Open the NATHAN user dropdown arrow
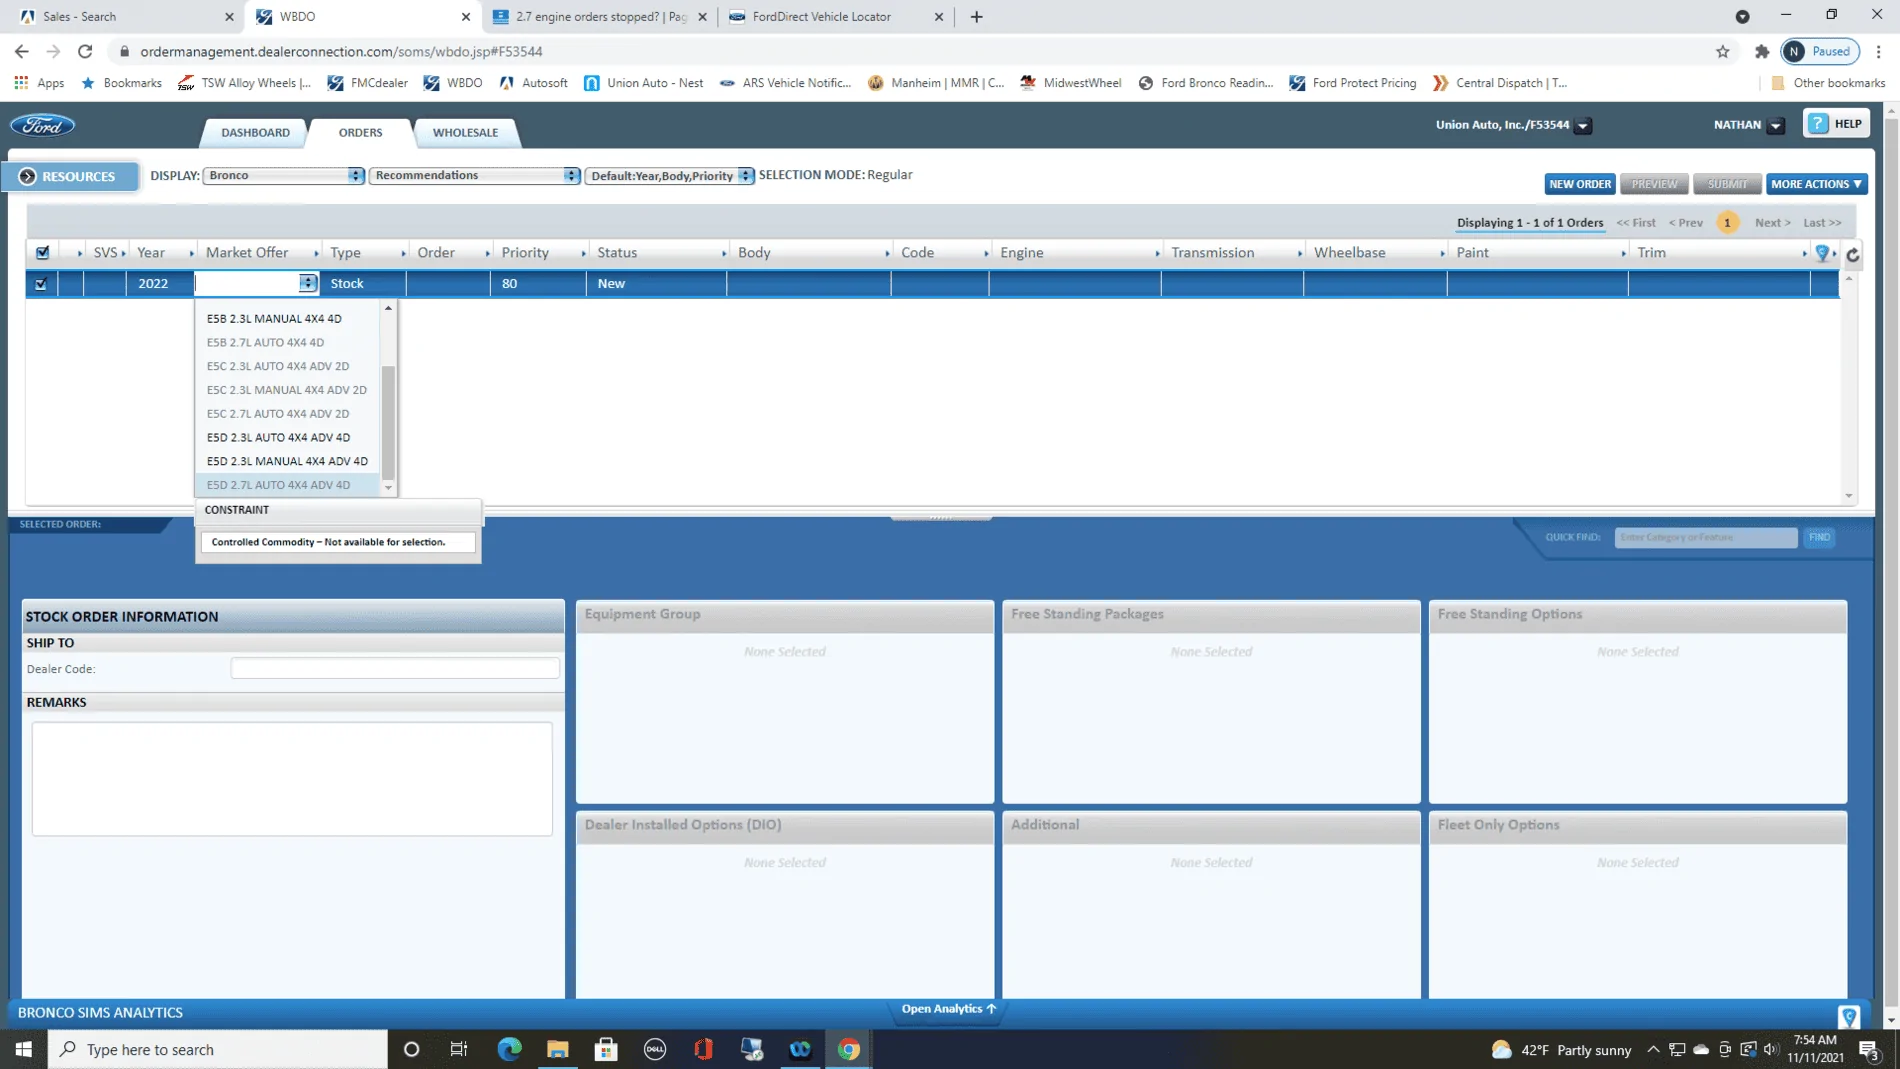 [1776, 126]
